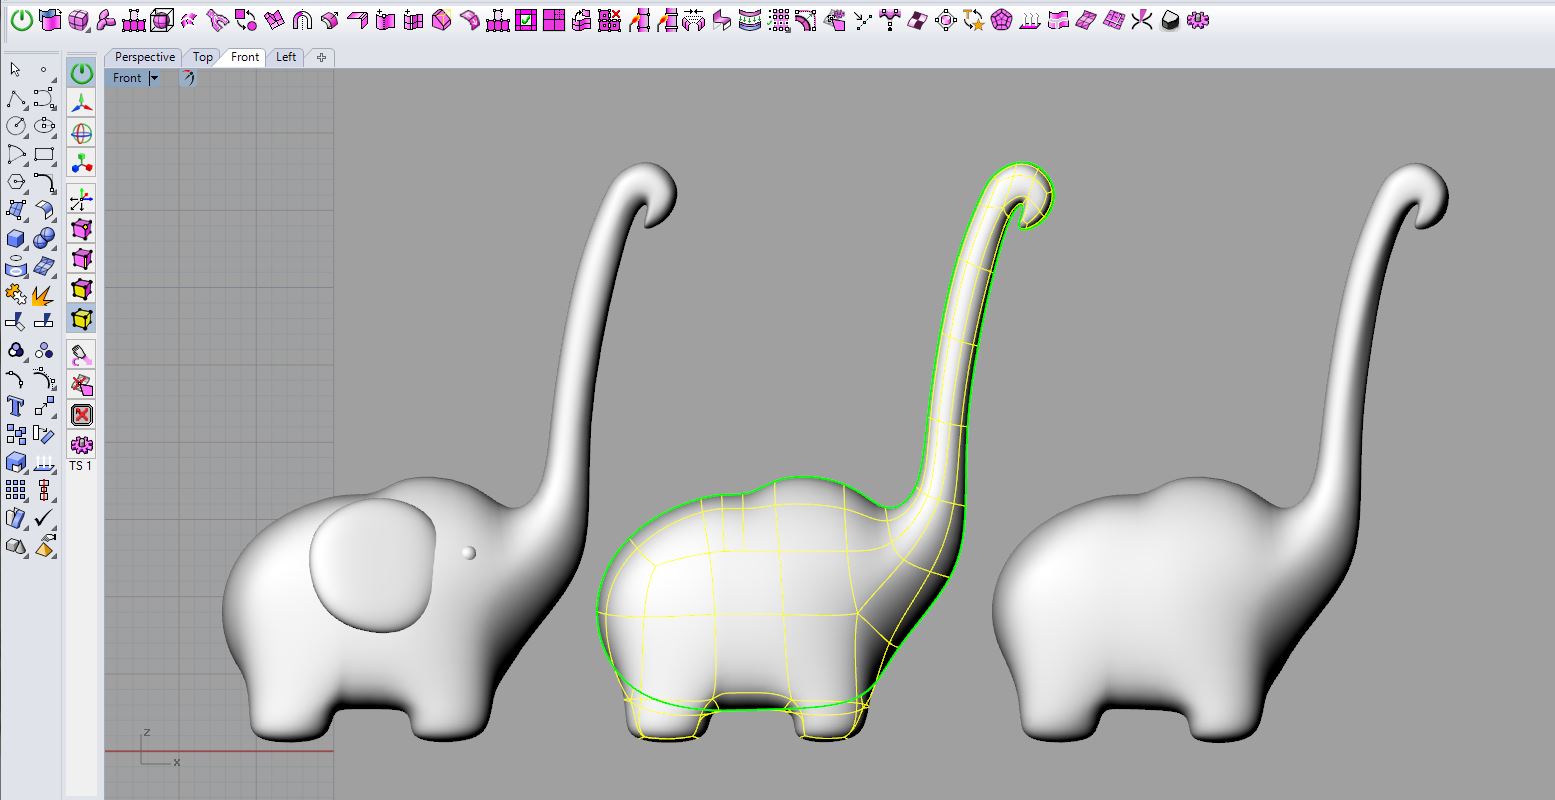
Task: Select the Fillet curves tool
Action: (x=44, y=182)
